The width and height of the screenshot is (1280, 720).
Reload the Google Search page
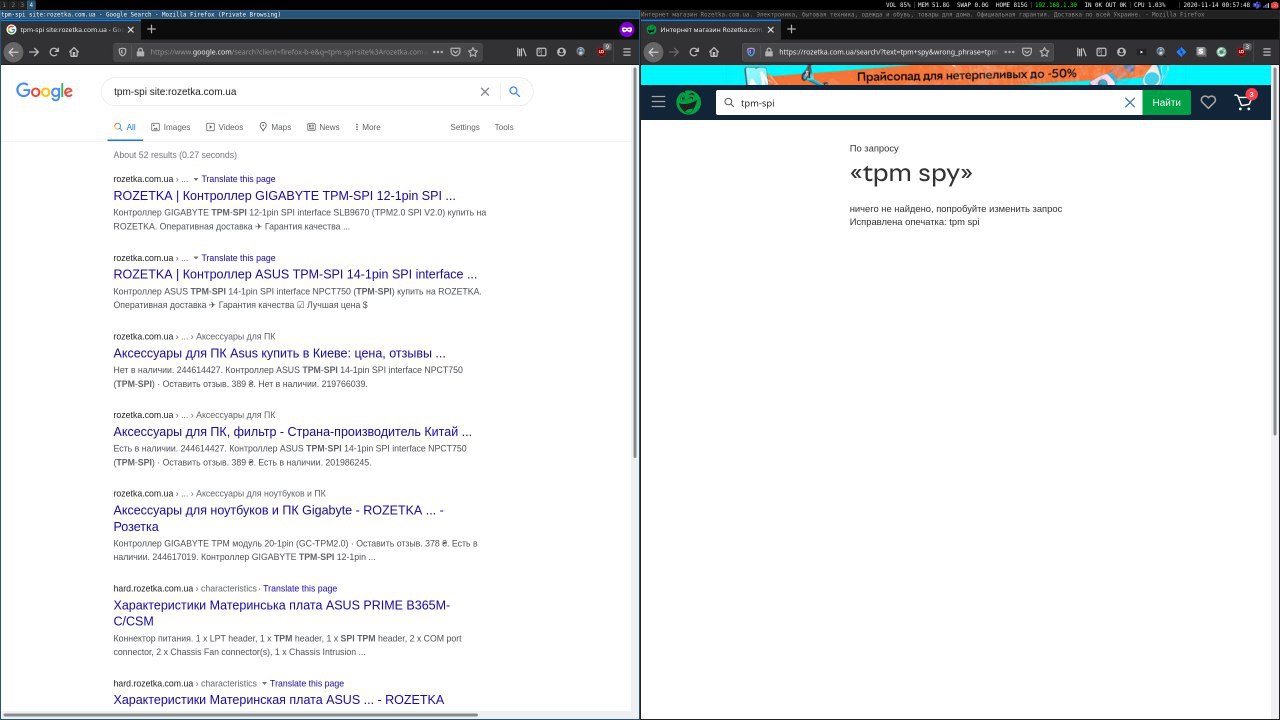pos(54,52)
